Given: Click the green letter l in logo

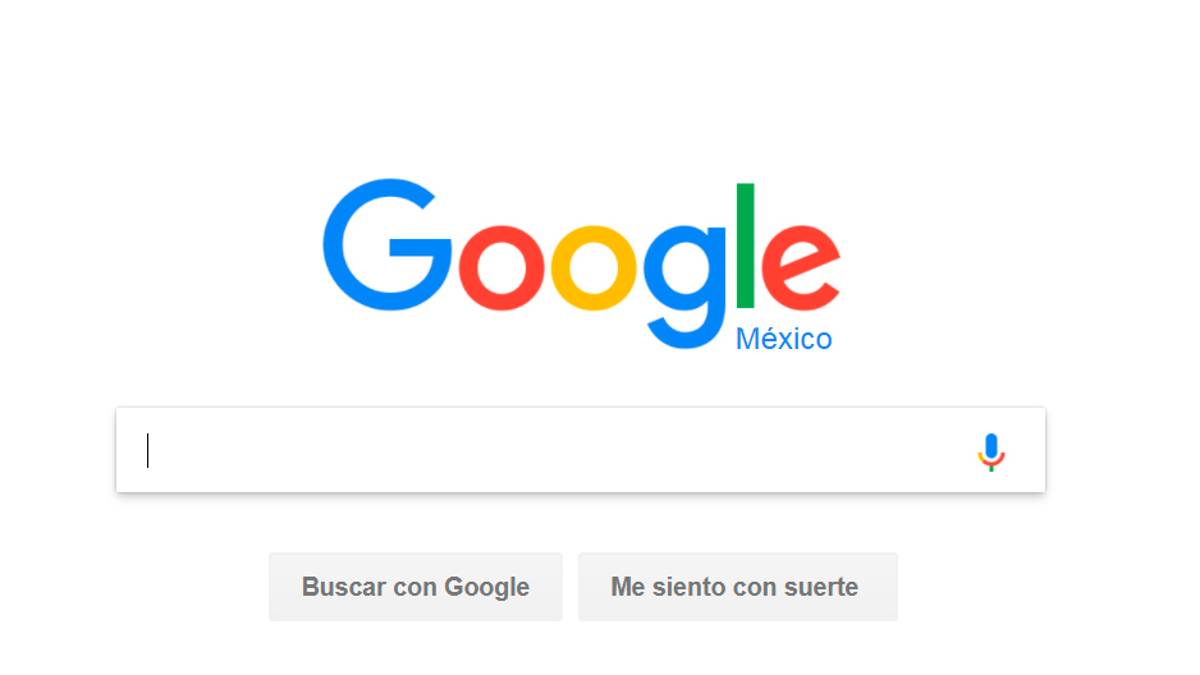Looking at the screenshot, I should coord(746,246).
